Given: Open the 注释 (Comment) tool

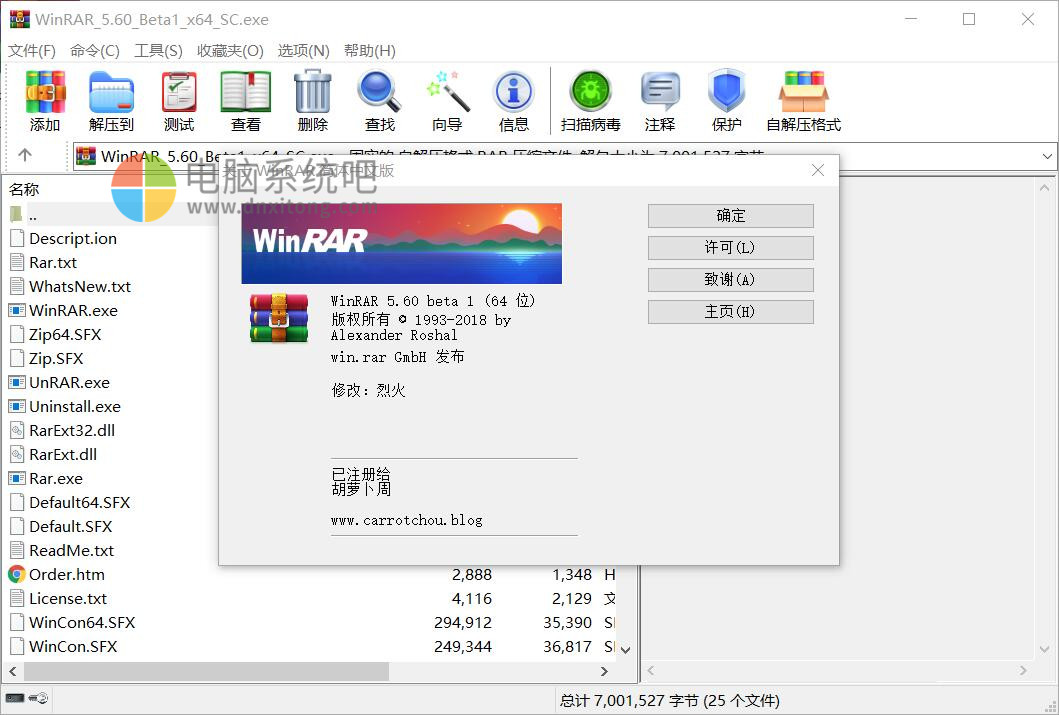Looking at the screenshot, I should tap(660, 101).
